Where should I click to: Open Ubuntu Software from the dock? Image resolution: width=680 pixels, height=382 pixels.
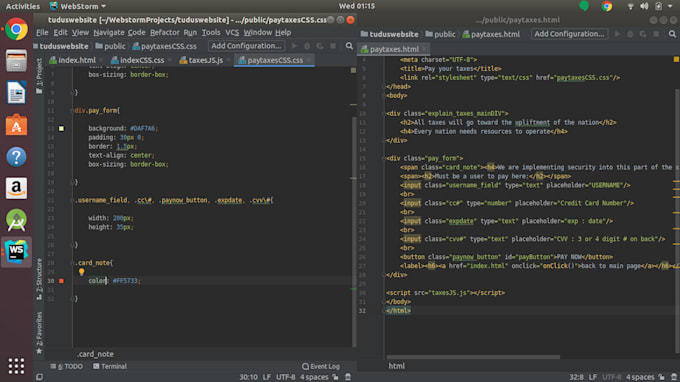tap(16, 124)
